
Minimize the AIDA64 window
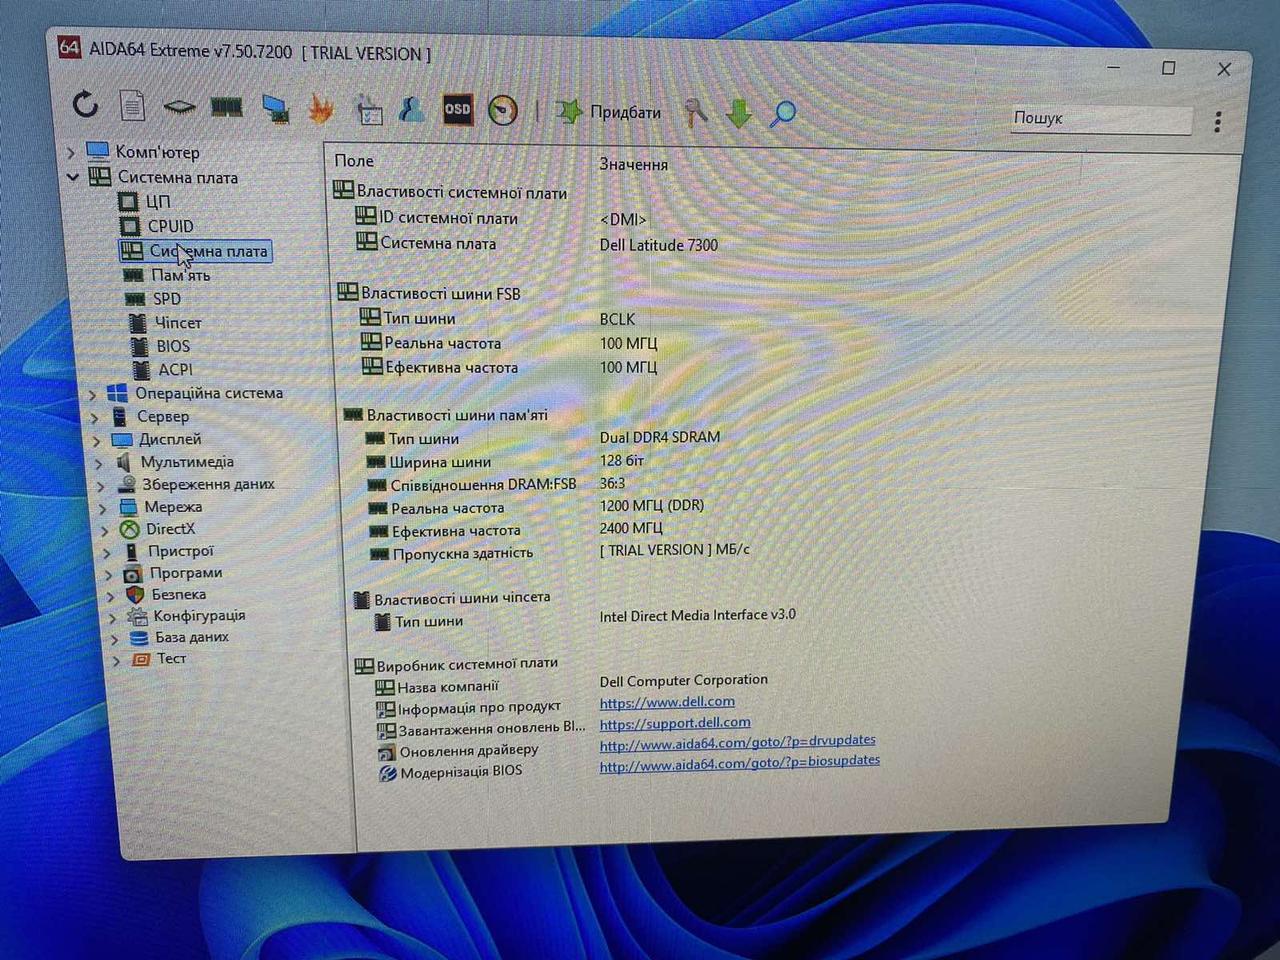(x=1114, y=67)
